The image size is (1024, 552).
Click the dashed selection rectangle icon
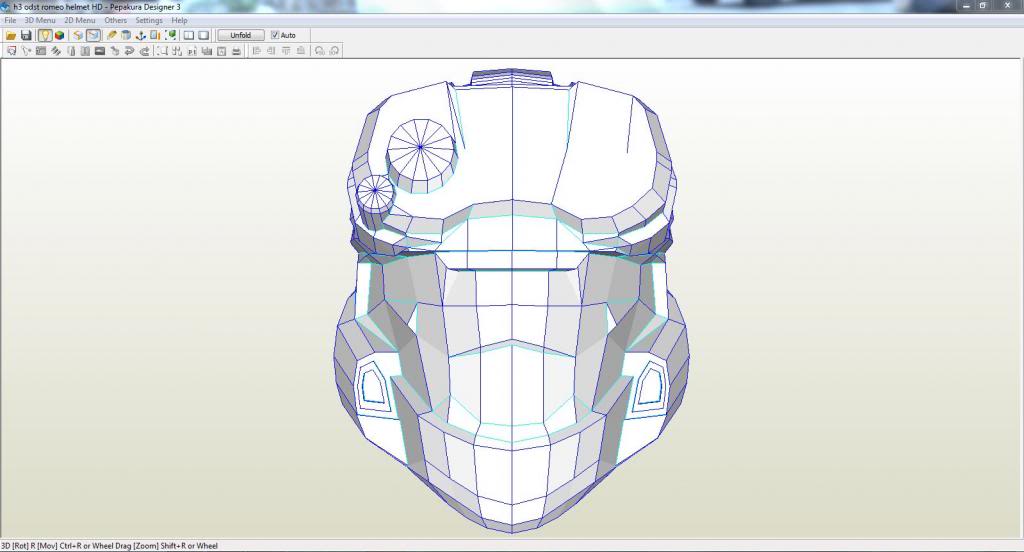click(163, 51)
